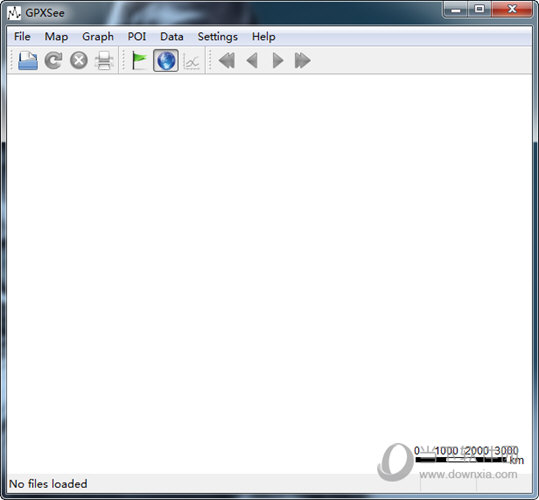Click the Print toolbar icon
This screenshot has width=539, height=500.
104,61
